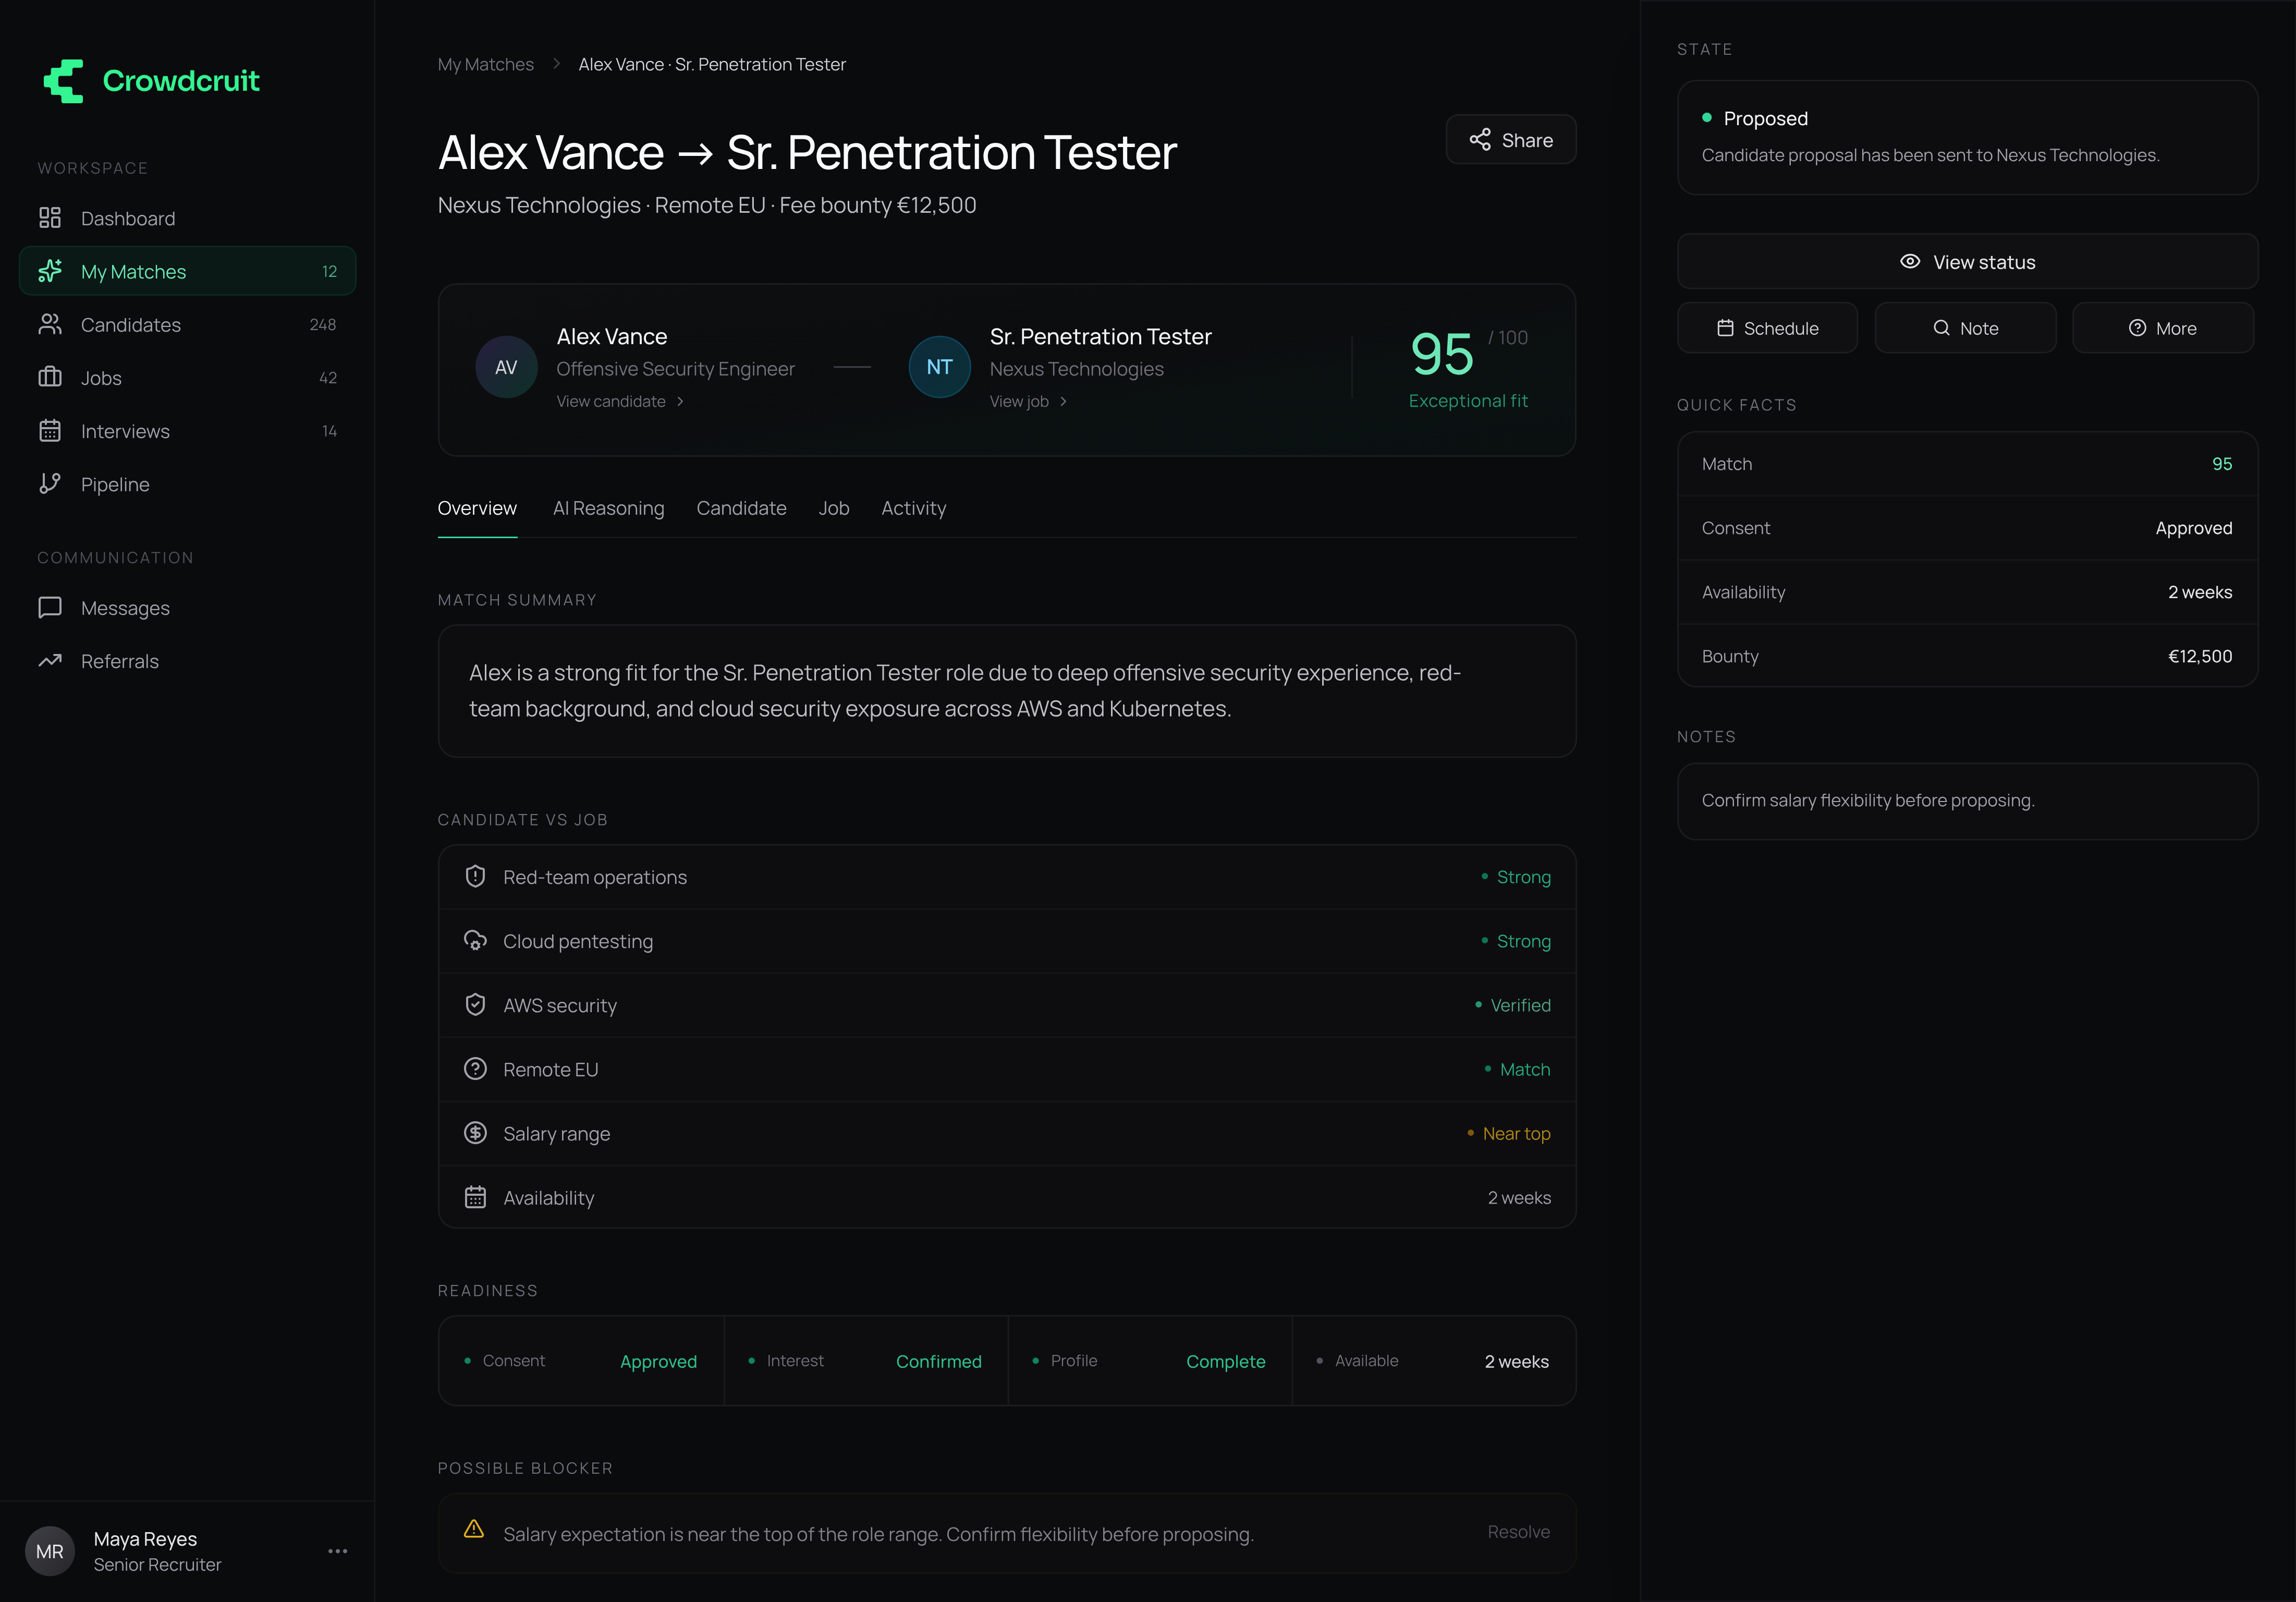Click the Dashboard sidebar label

click(x=128, y=218)
